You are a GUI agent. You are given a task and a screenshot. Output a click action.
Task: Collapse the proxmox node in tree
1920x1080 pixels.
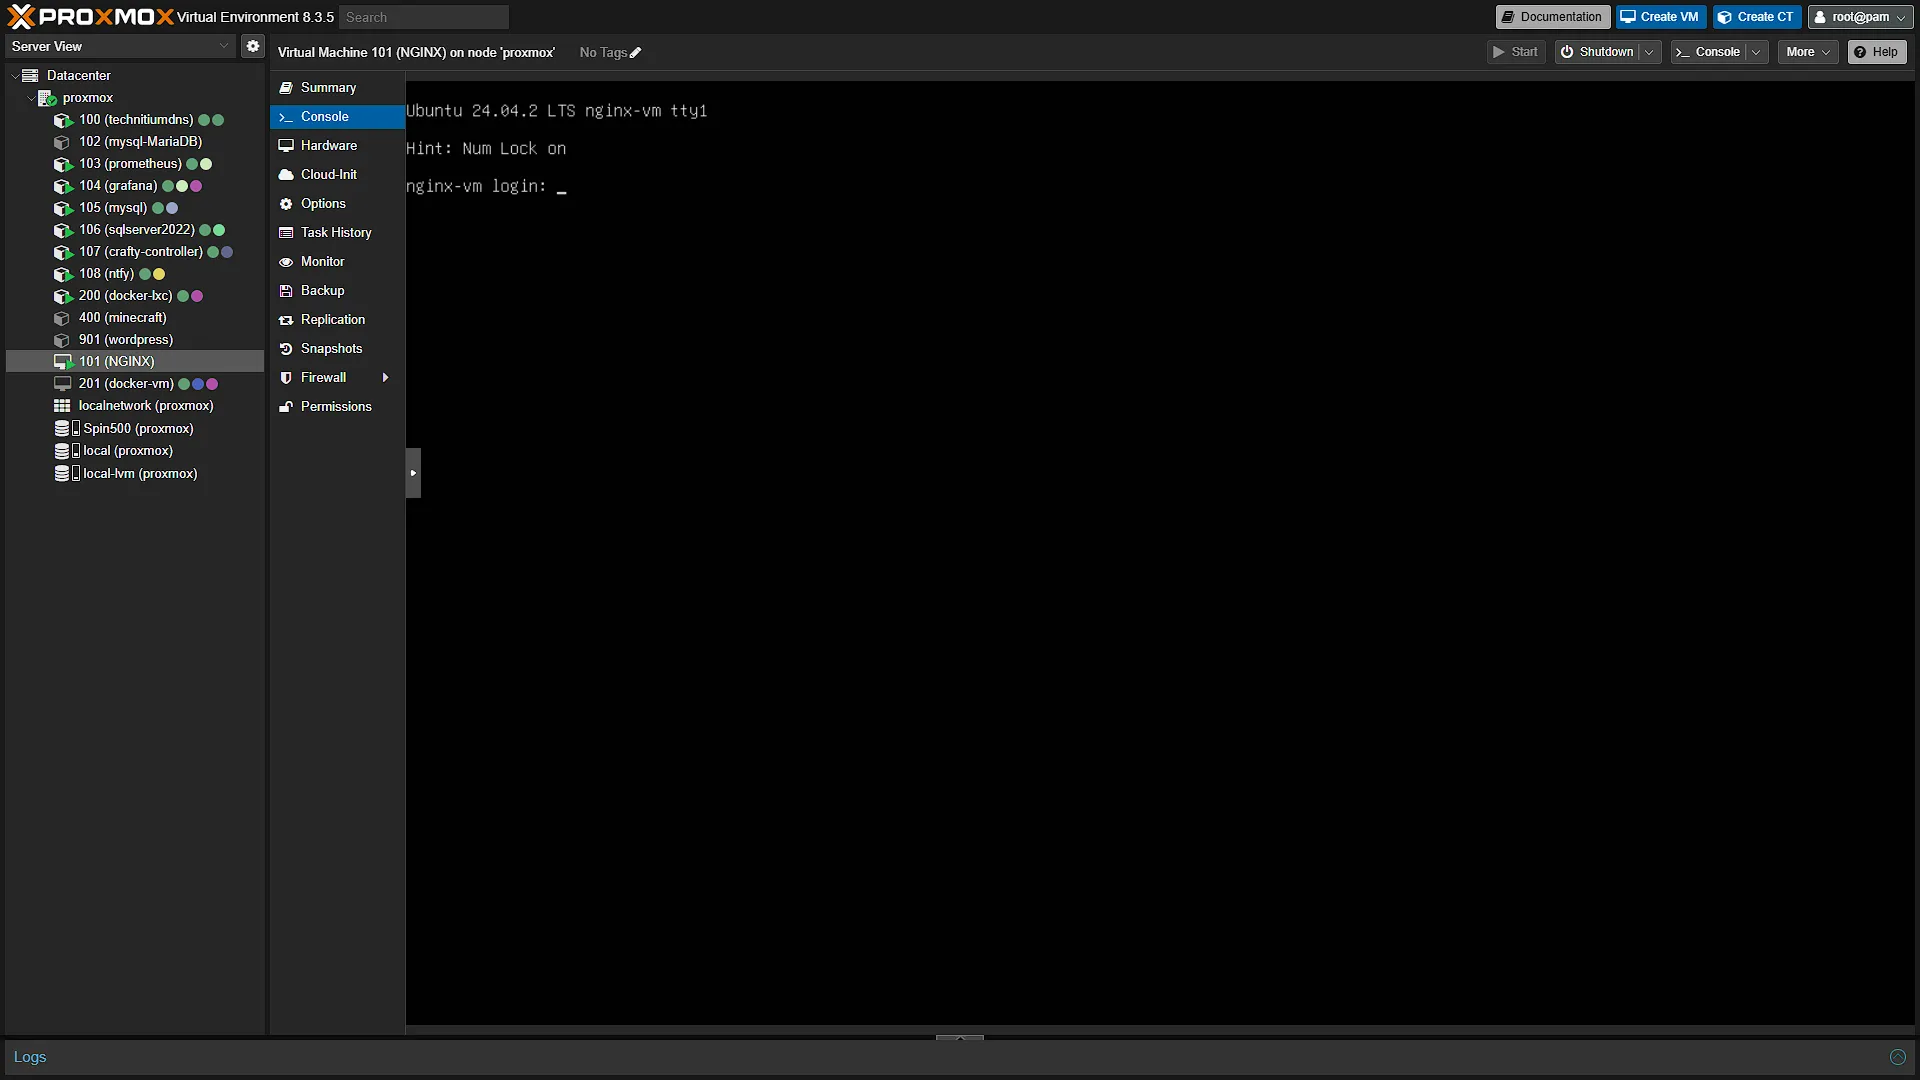click(x=31, y=98)
